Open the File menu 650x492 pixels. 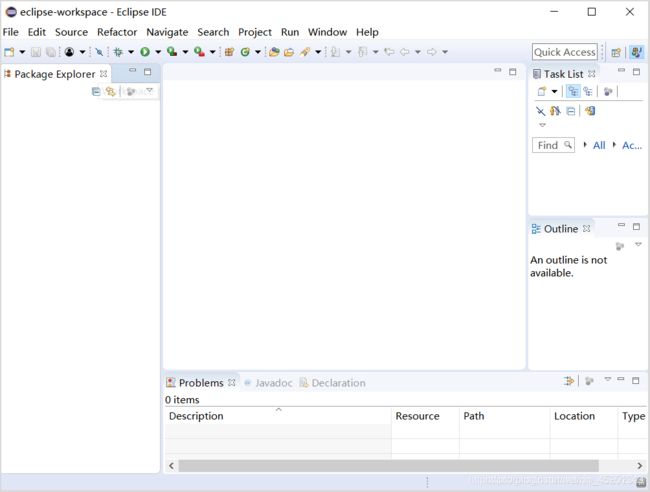pyautogui.click(x=10, y=32)
